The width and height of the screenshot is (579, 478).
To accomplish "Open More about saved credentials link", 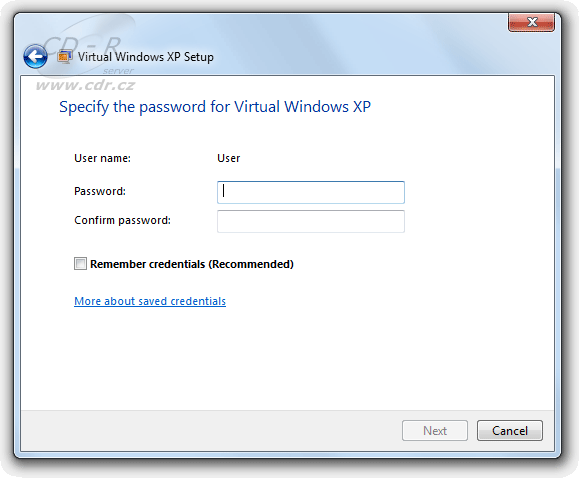I will 150,301.
